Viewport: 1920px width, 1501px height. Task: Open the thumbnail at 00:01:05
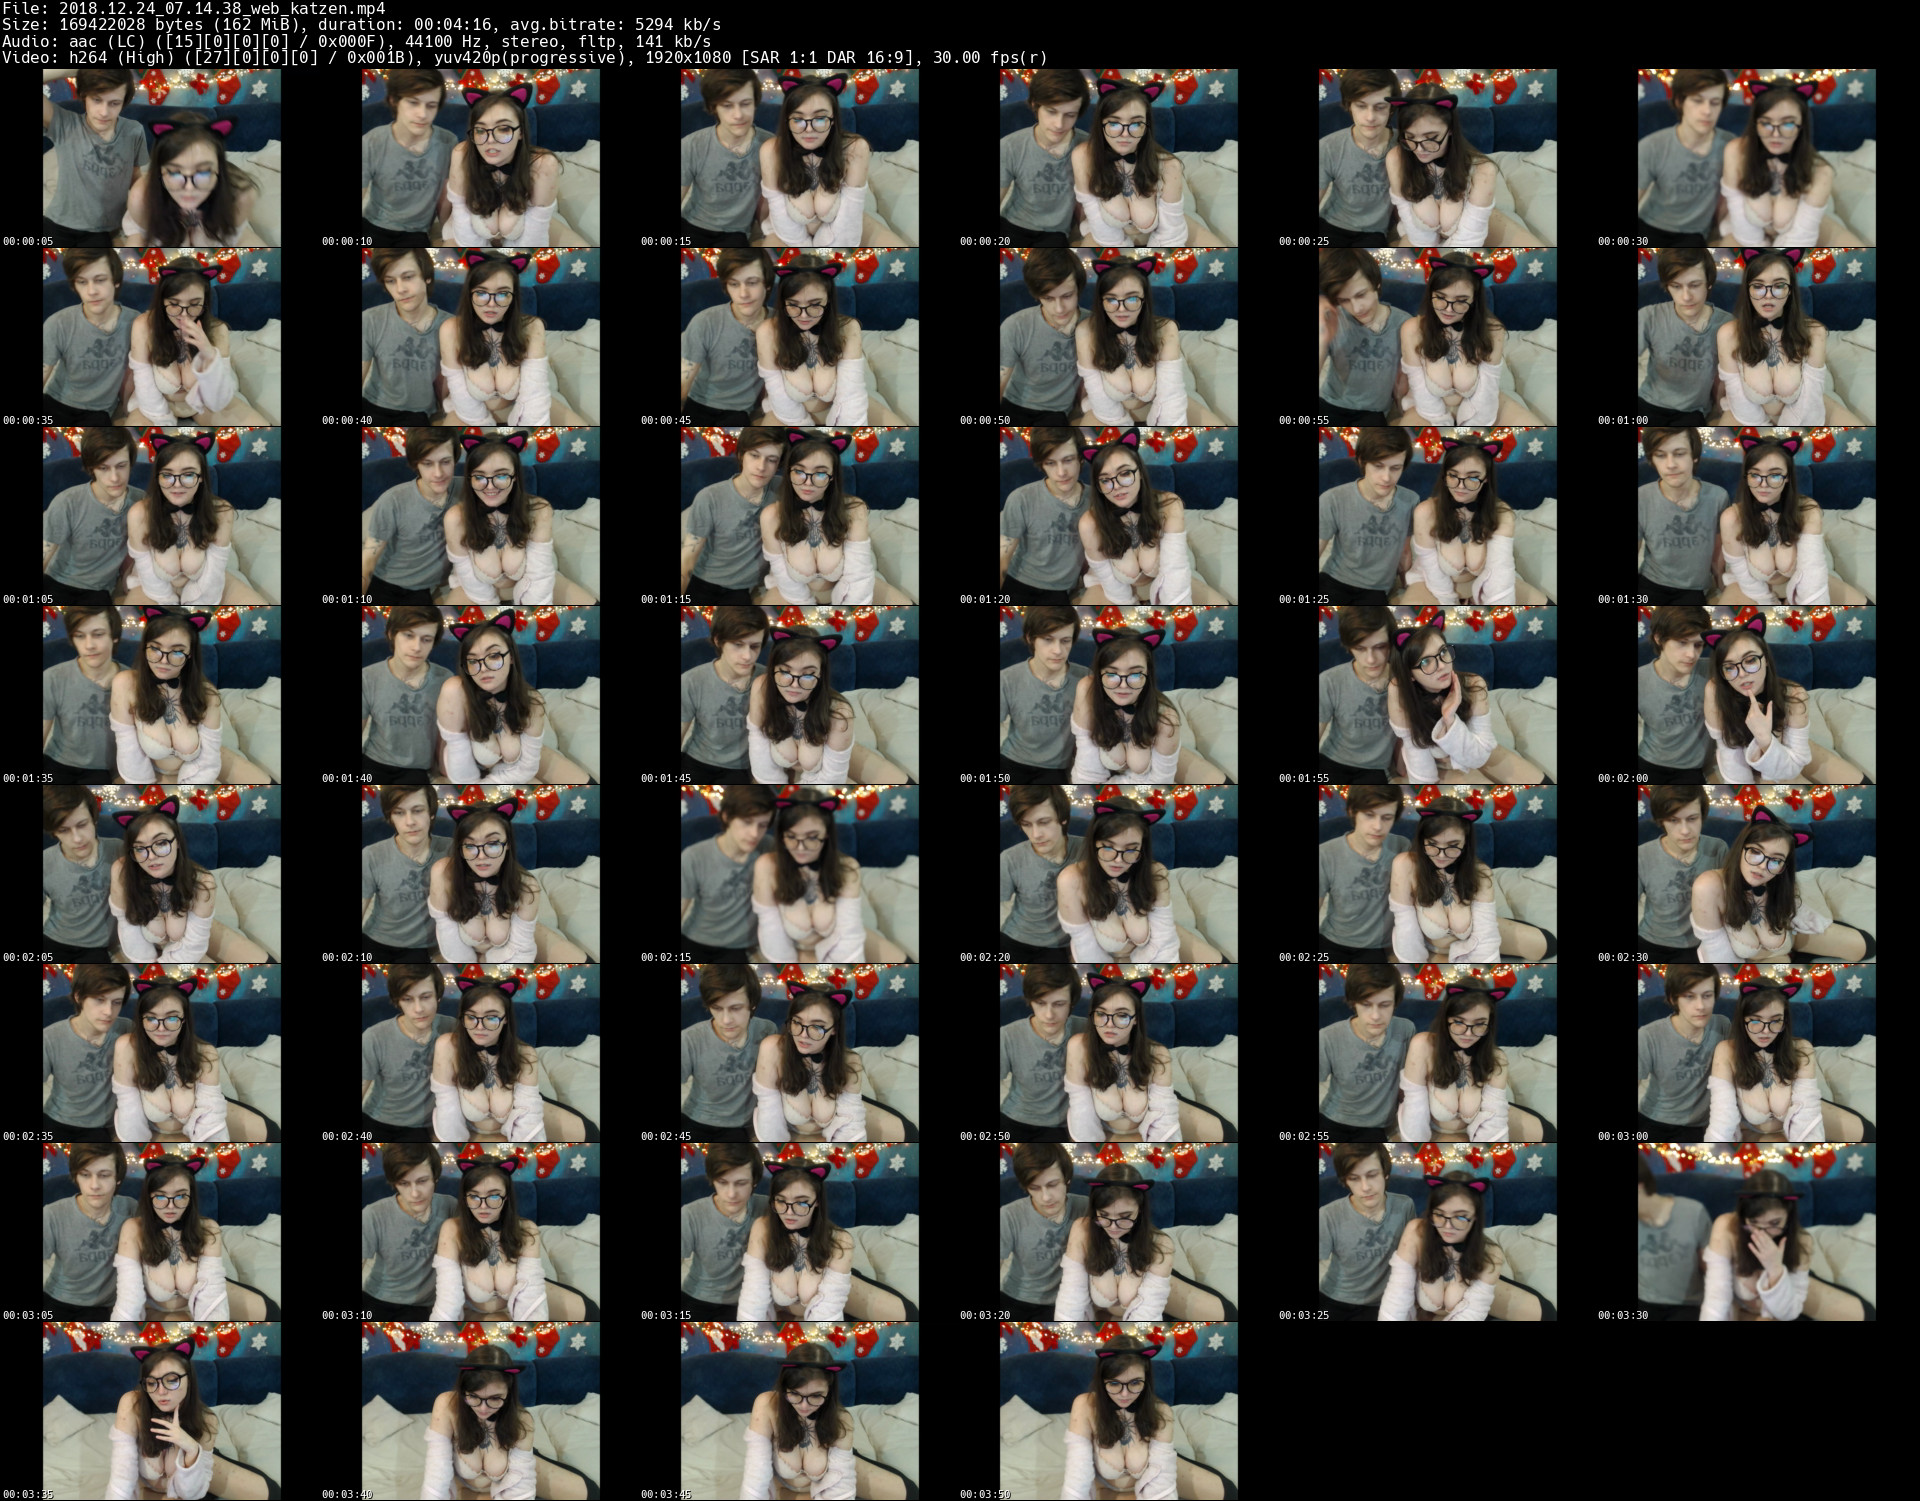161,516
